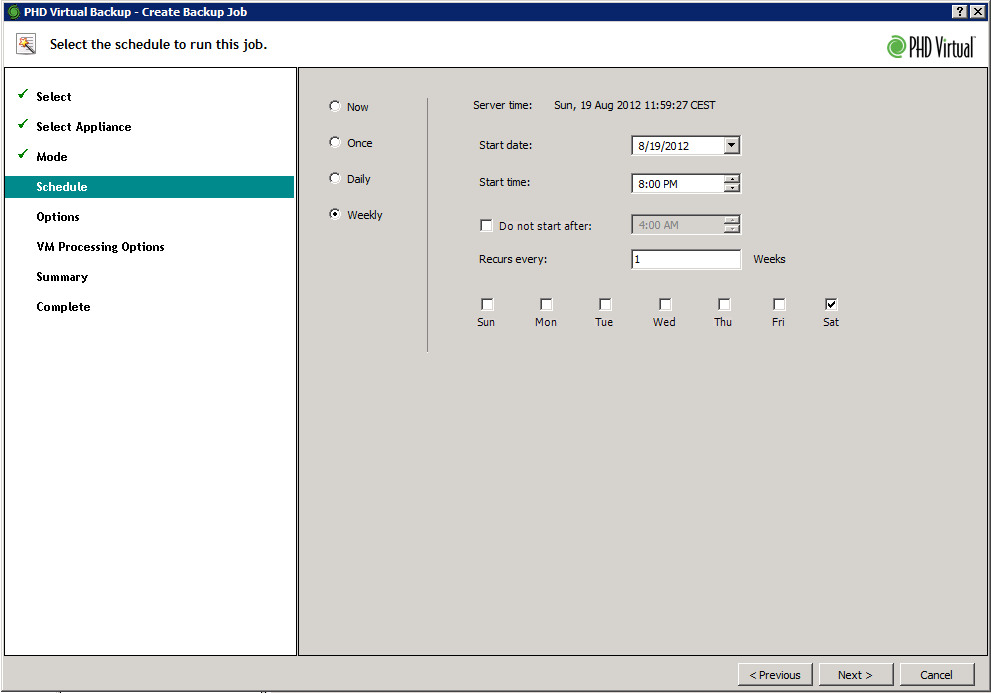Go to the Select Appliance step

pyautogui.click(x=83, y=126)
